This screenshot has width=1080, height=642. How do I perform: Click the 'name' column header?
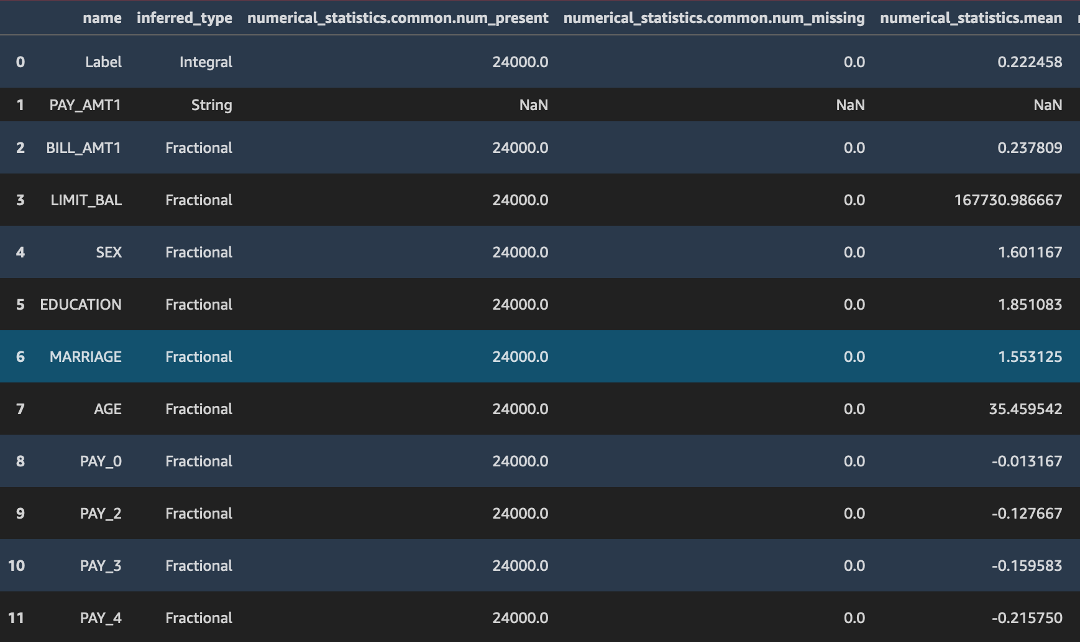tap(101, 18)
